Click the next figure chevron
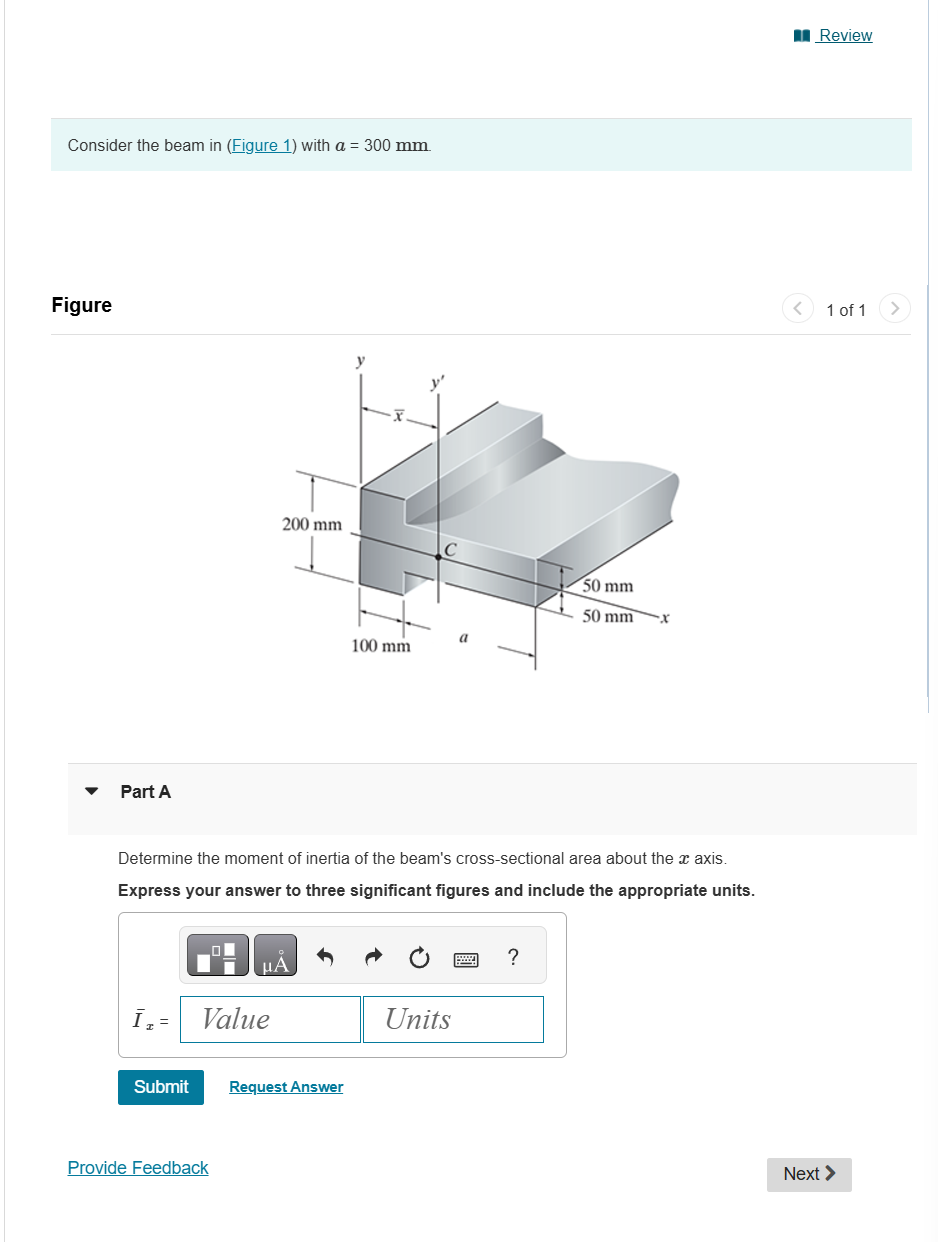 [894, 308]
